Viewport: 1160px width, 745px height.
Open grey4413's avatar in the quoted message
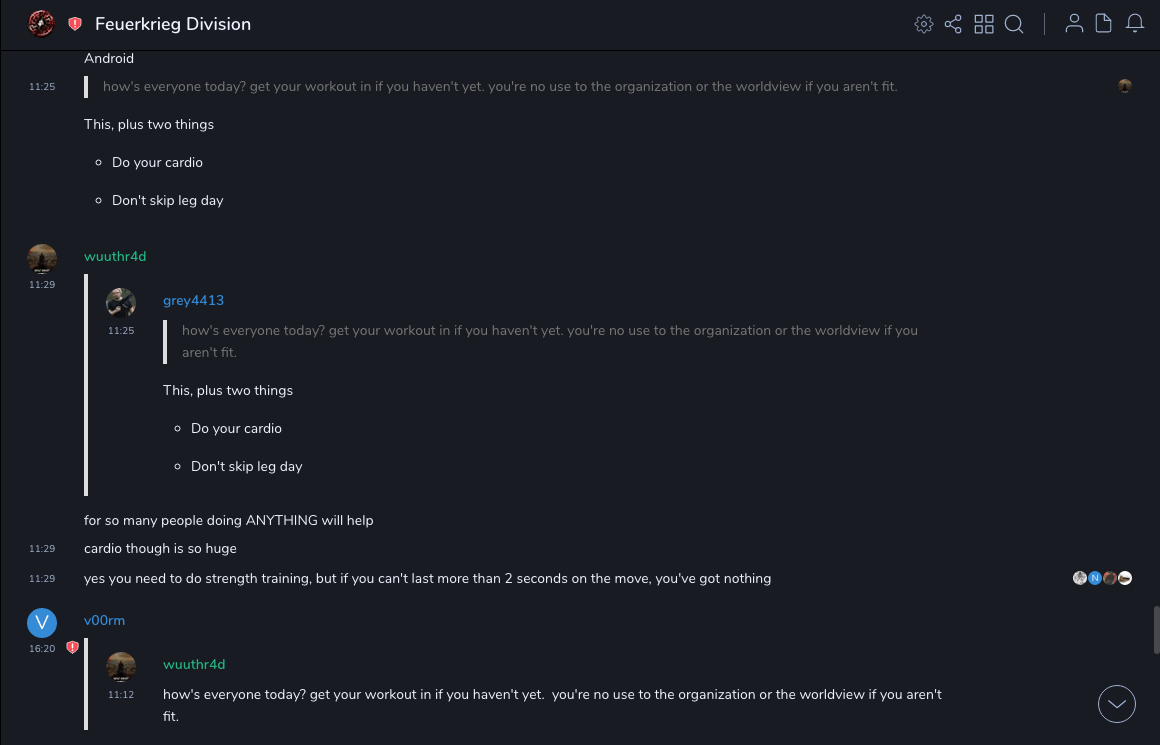coord(121,302)
